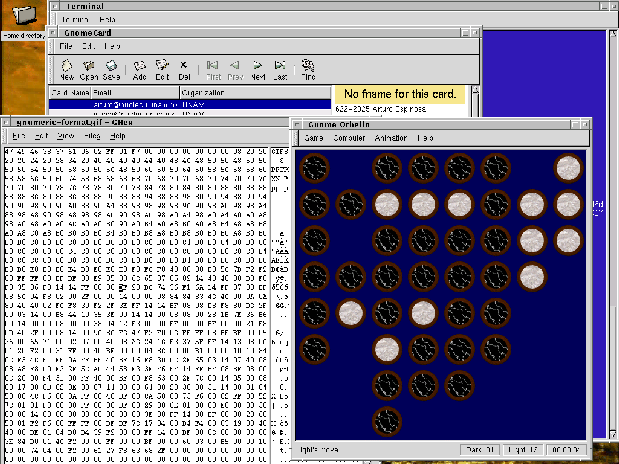Click the Del card toolbar icon

coord(184,69)
